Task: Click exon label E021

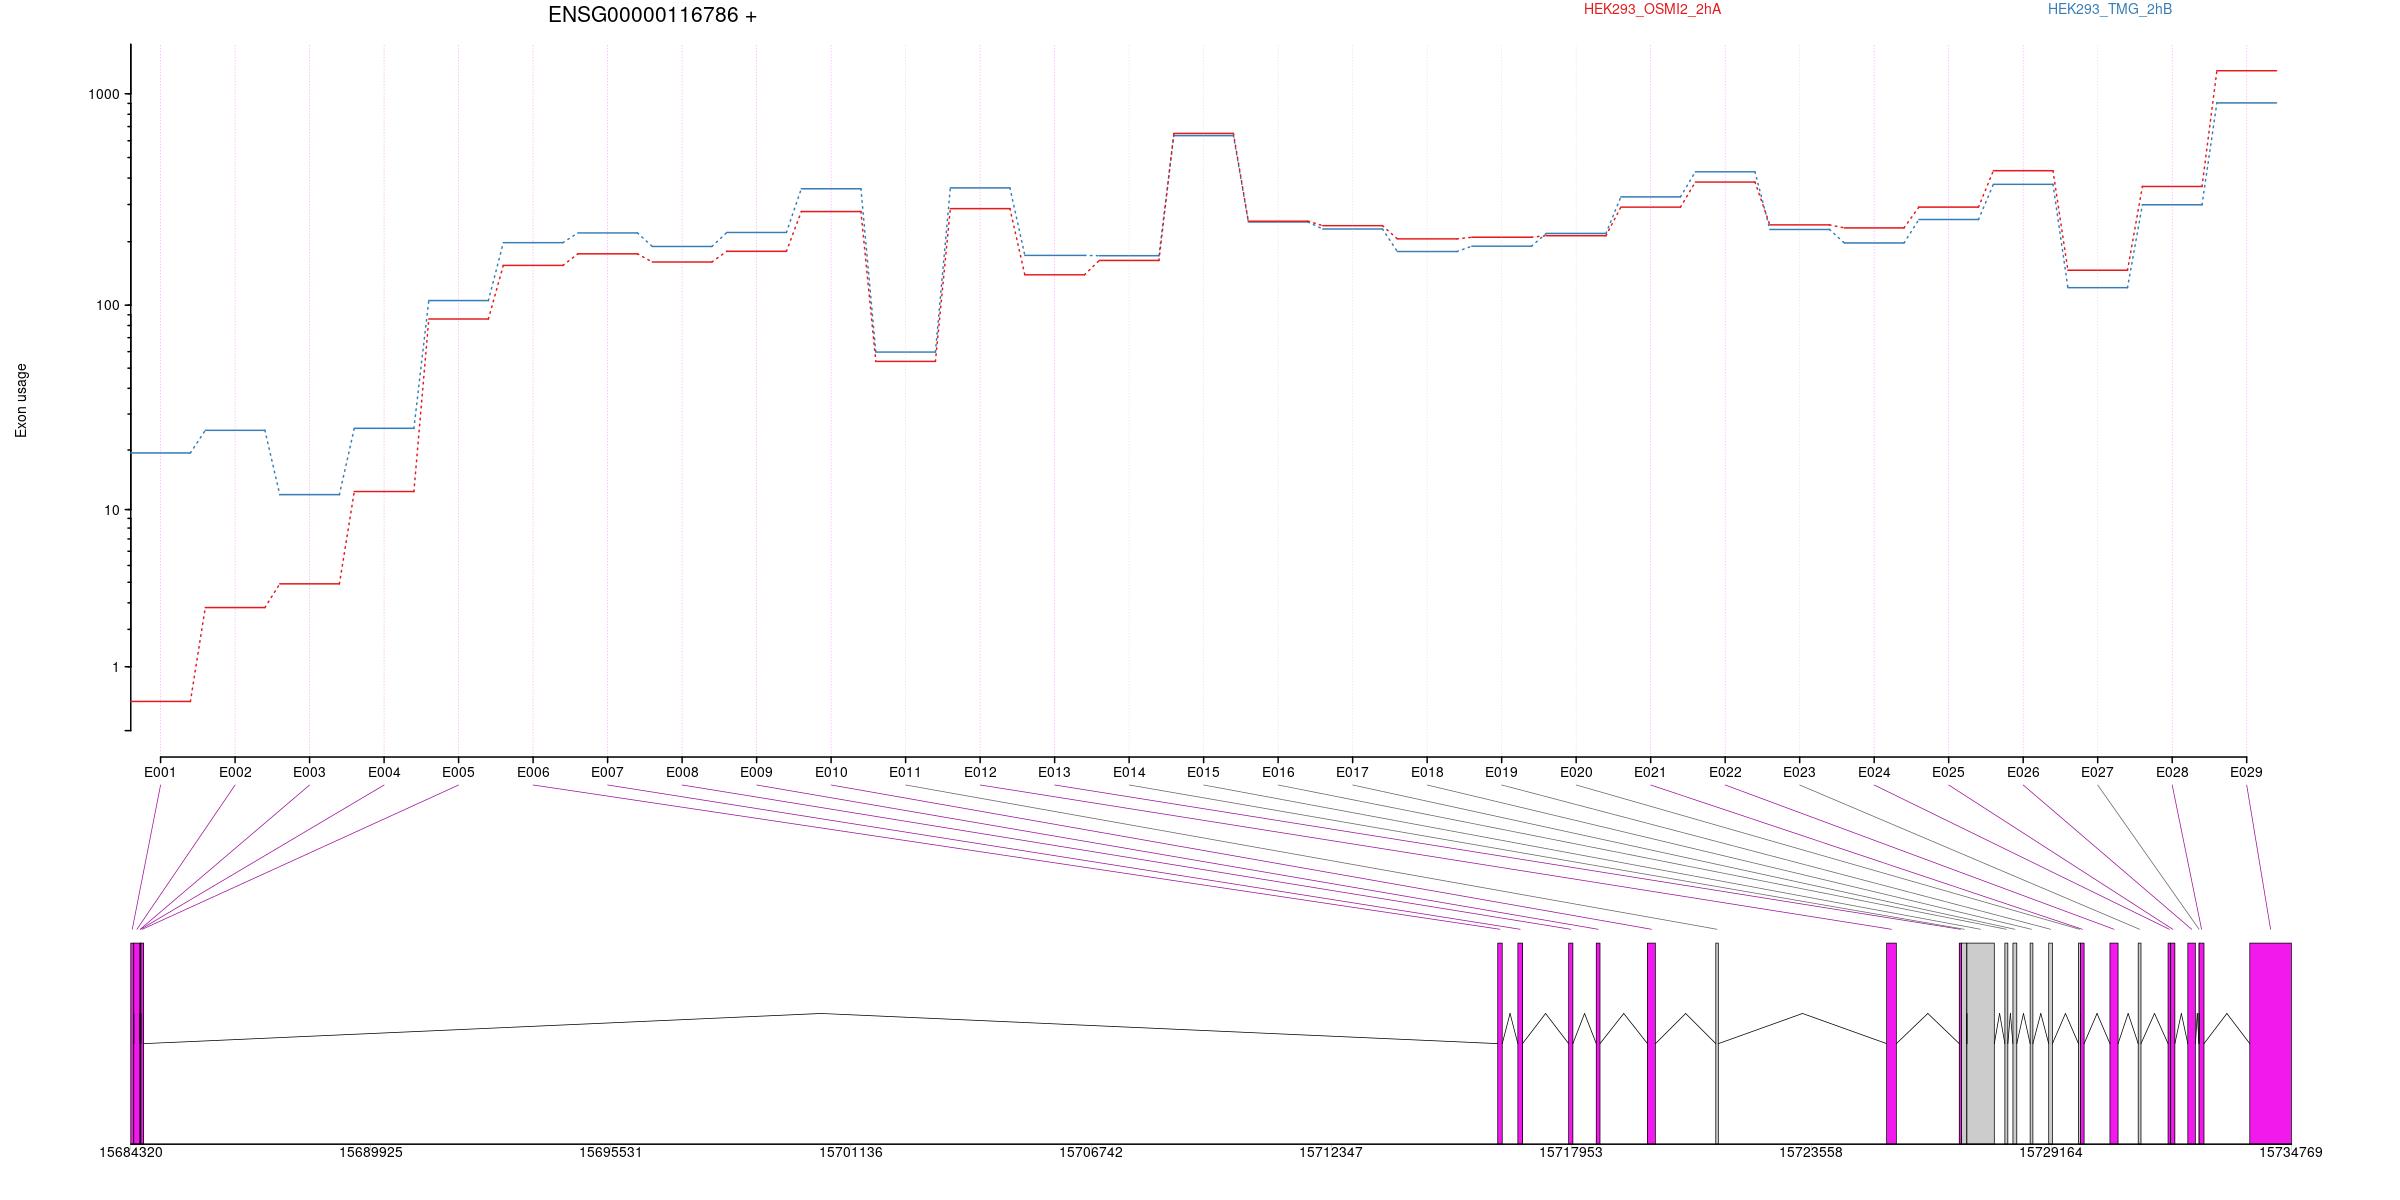Action: coord(1650,772)
